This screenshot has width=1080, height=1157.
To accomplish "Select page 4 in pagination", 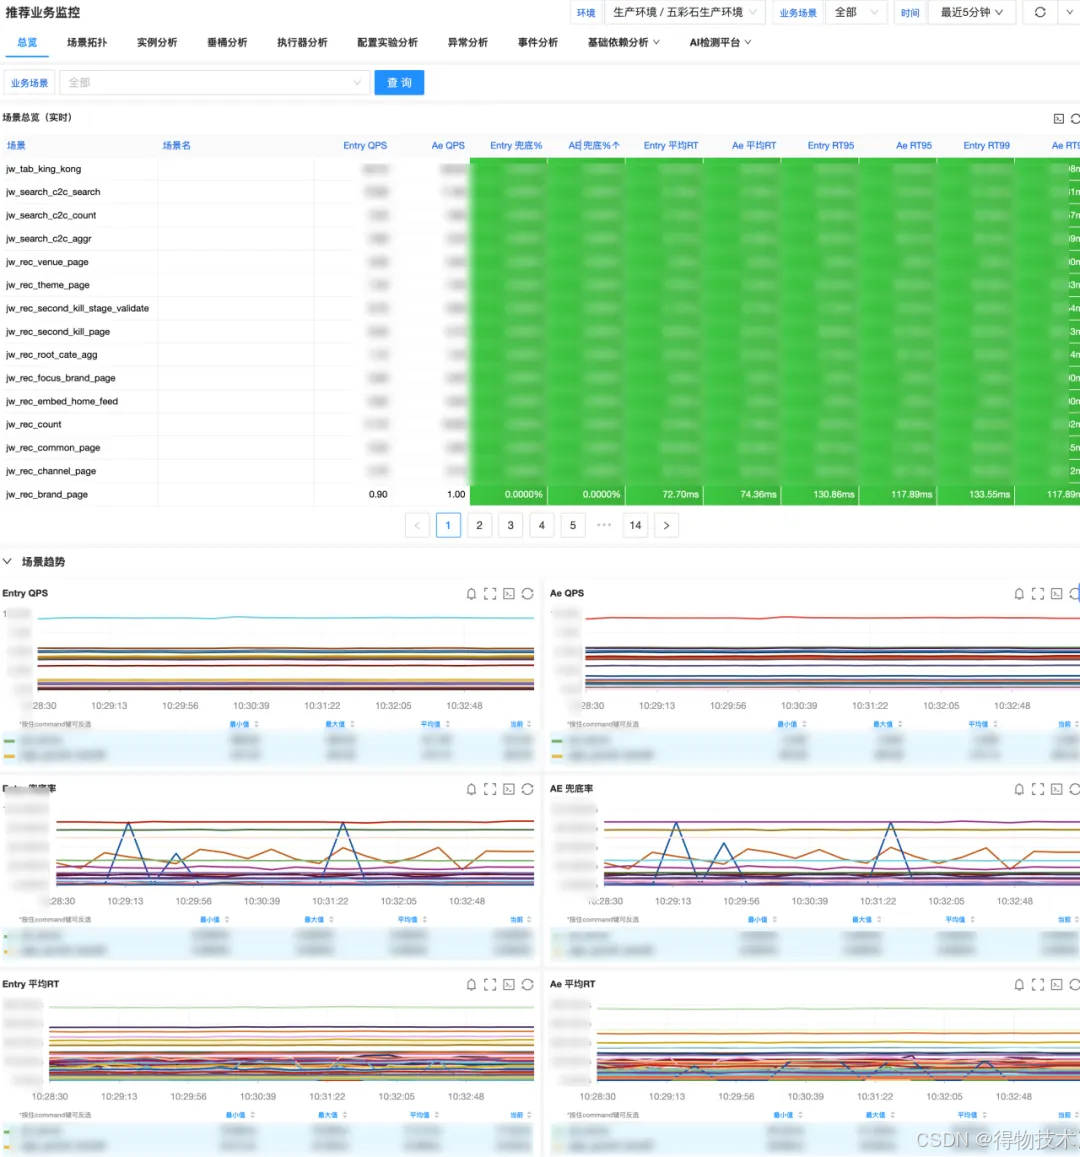I will click(x=541, y=525).
